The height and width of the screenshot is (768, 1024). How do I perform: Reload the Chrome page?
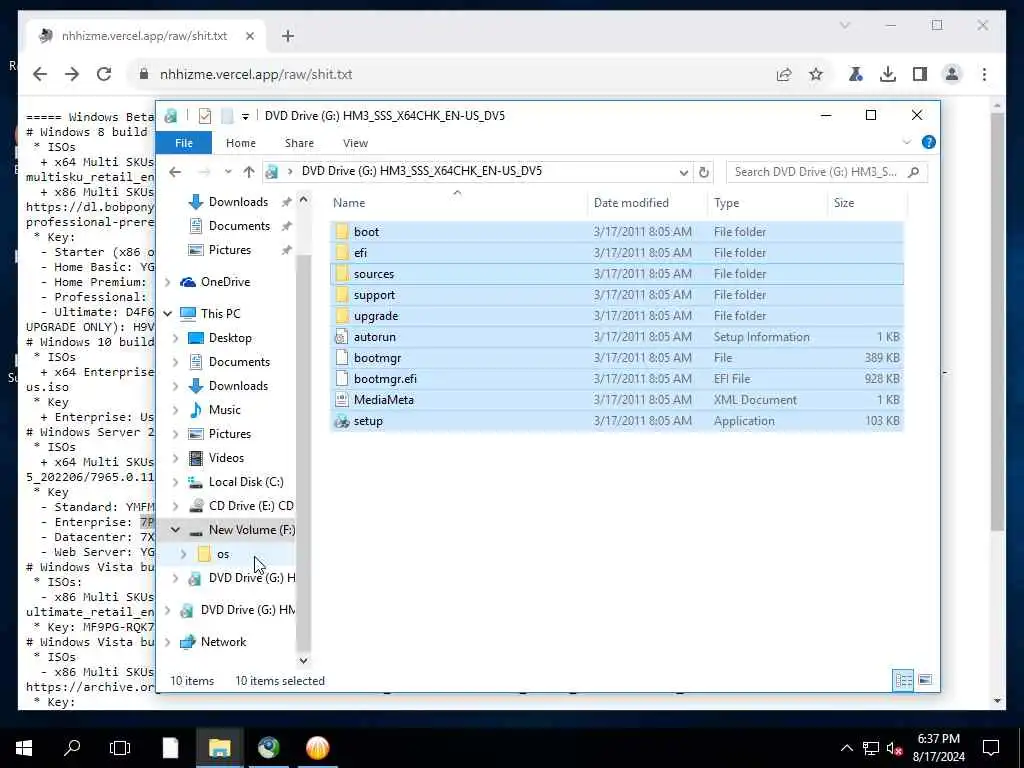104,74
